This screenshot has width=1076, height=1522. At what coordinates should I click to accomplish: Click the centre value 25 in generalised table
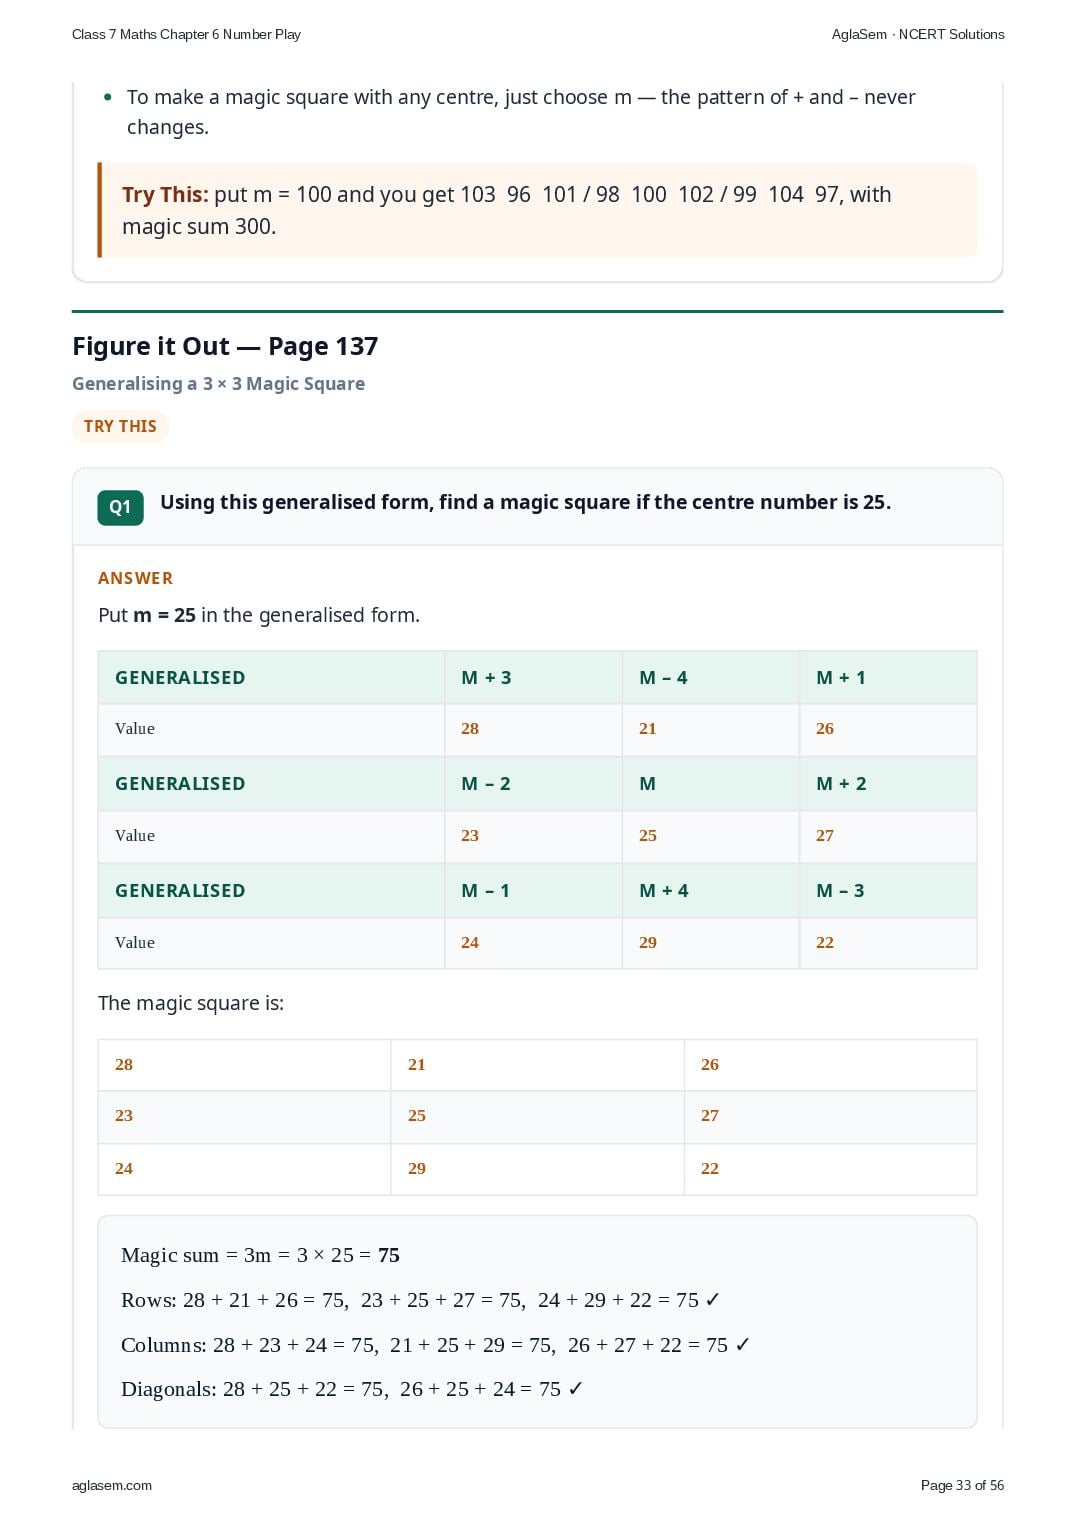pos(648,835)
